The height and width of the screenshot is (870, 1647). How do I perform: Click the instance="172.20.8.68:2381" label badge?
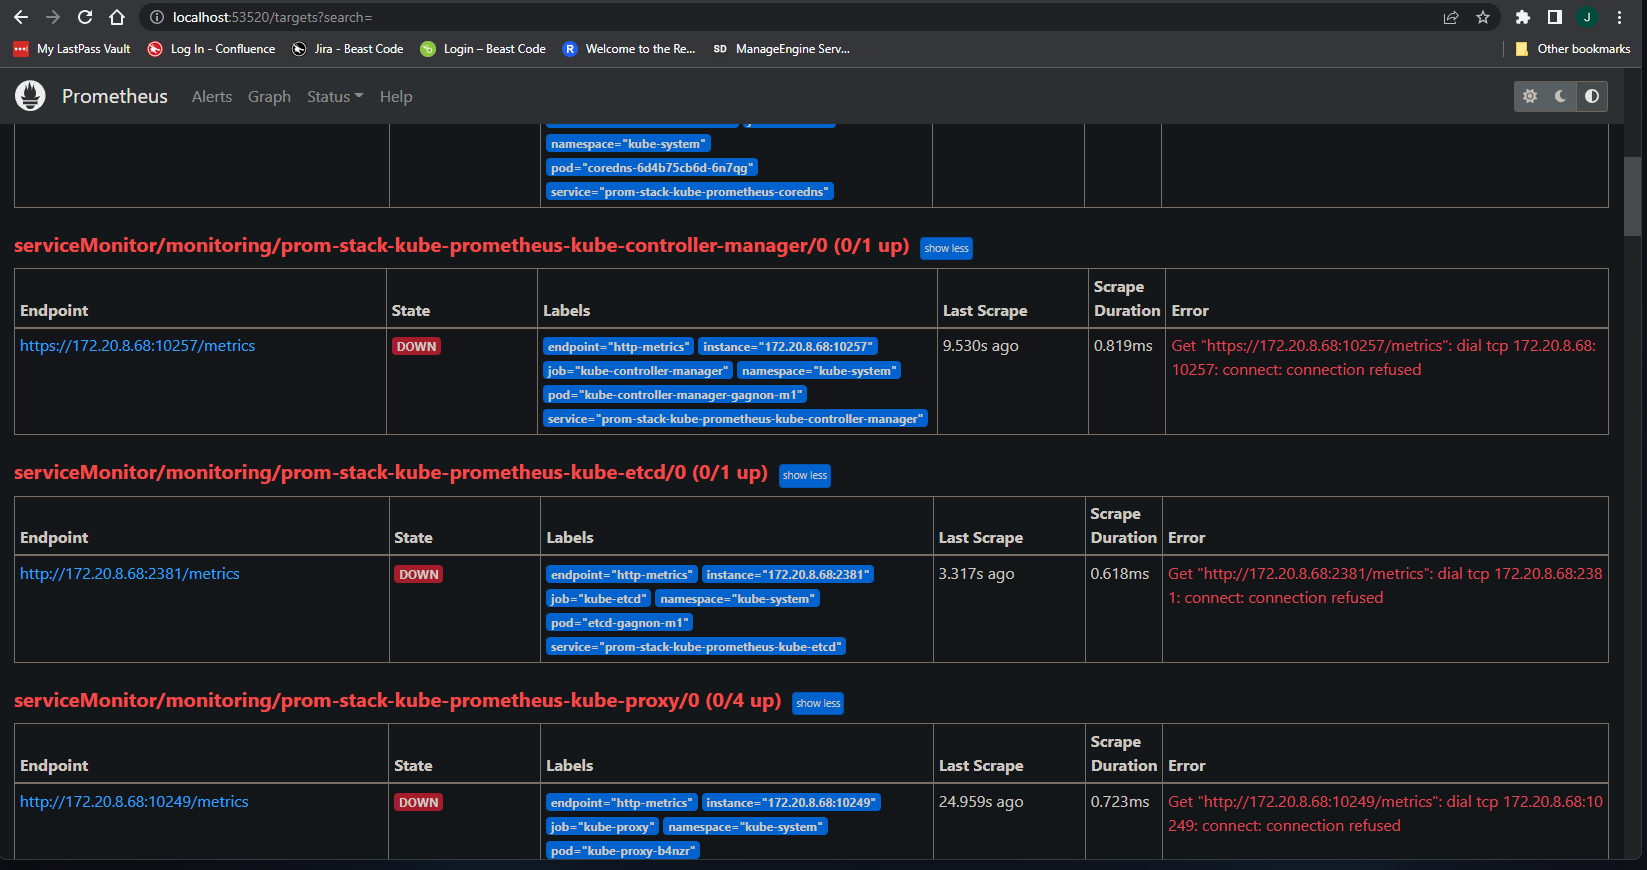point(788,575)
